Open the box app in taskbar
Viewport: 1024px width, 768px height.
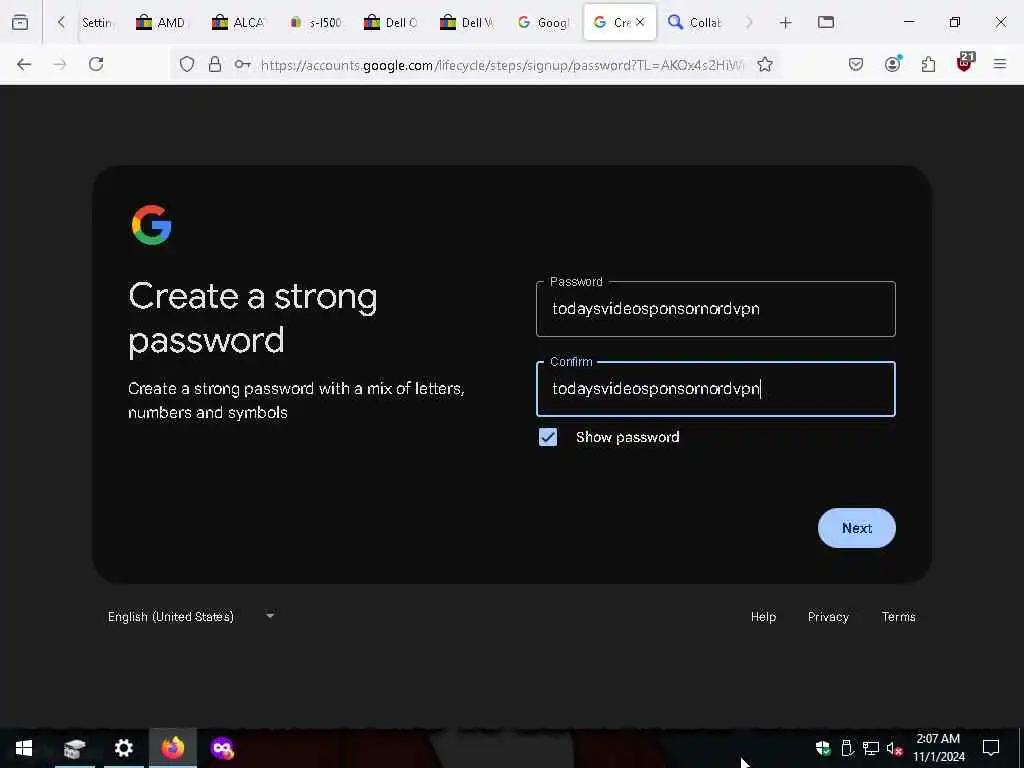pos(74,748)
